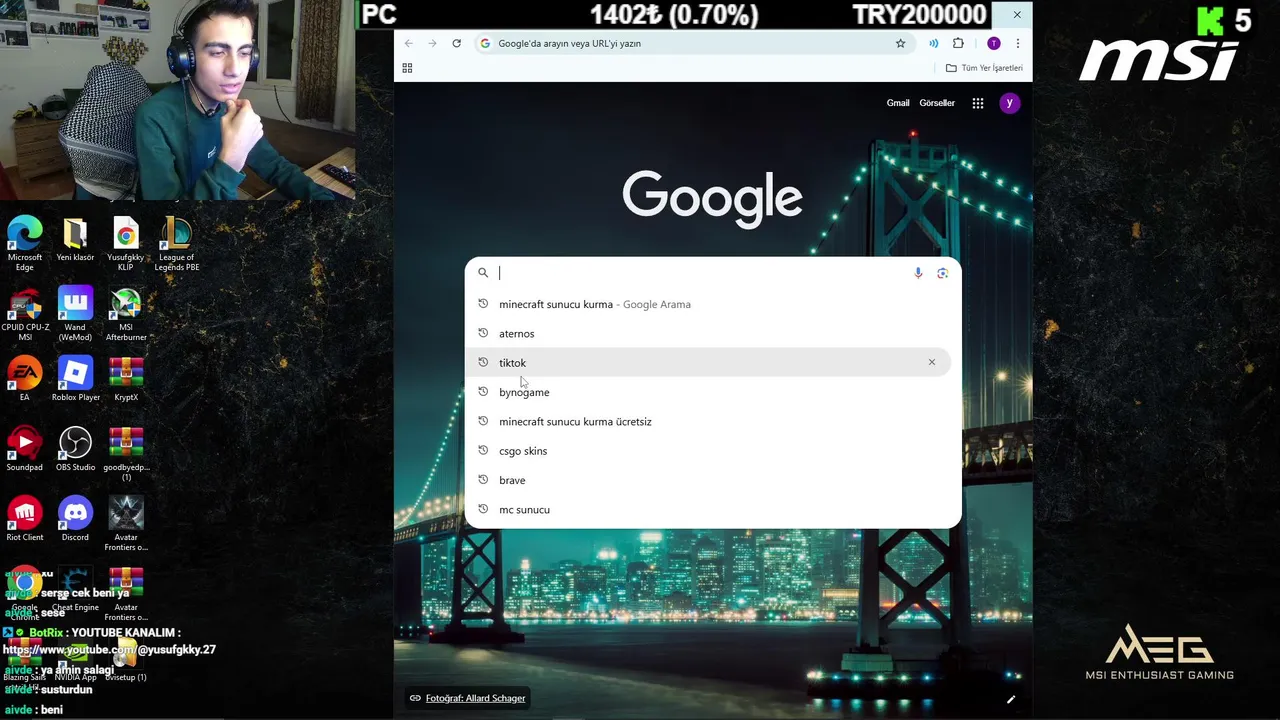Go back using Chrome's back arrow
The width and height of the screenshot is (1280, 720).
coord(408,43)
